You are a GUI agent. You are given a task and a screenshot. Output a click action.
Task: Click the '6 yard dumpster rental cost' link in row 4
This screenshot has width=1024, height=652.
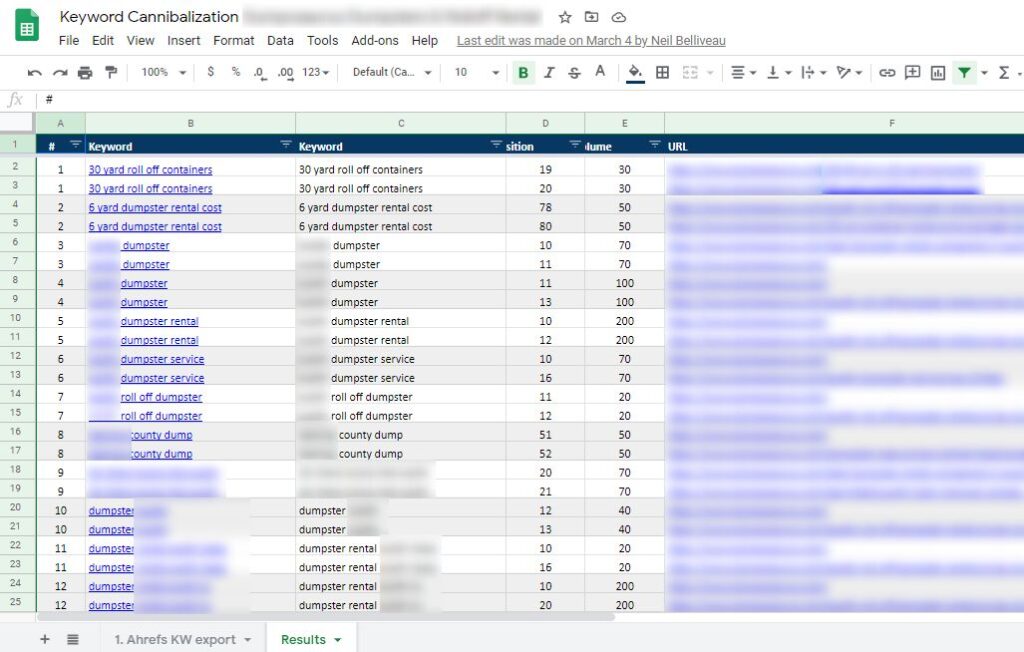click(155, 208)
